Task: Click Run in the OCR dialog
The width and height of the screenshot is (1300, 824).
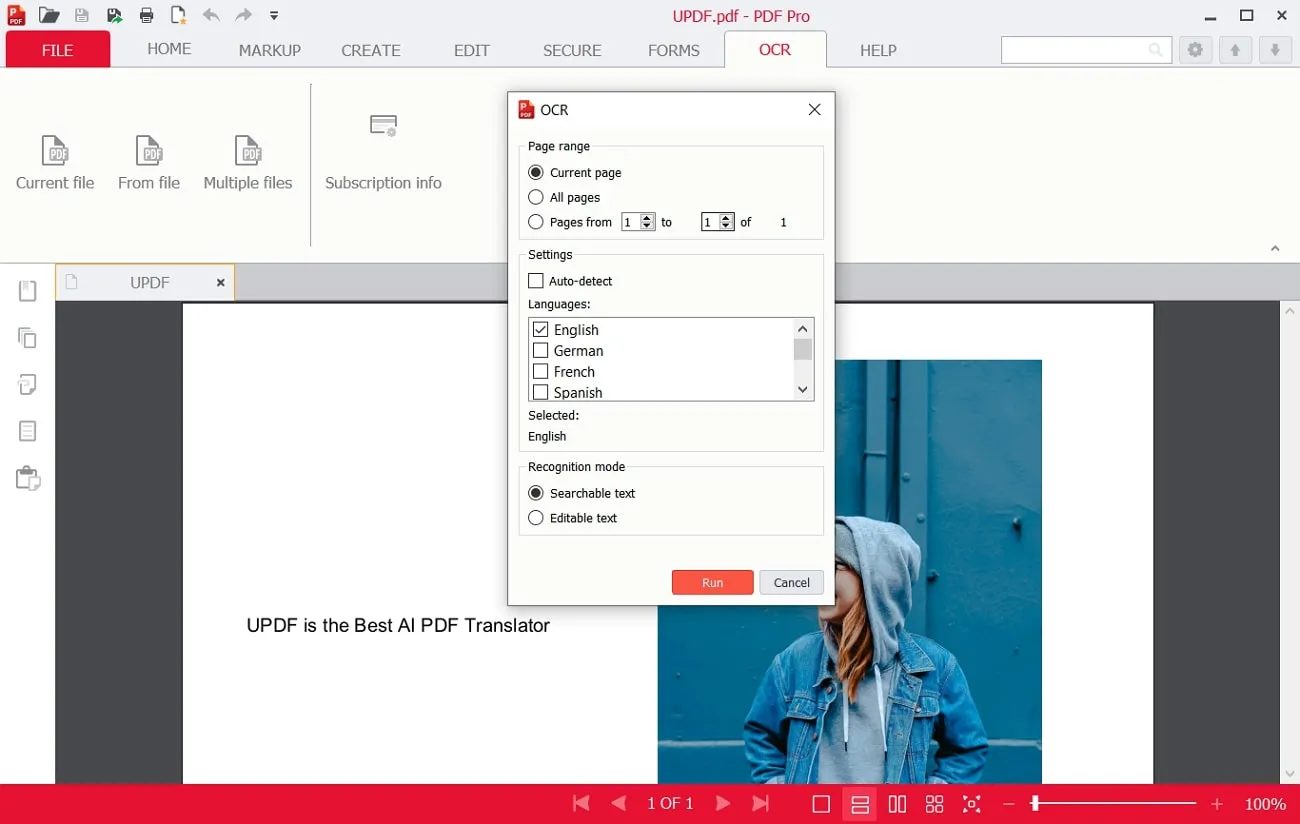Action: (712, 582)
